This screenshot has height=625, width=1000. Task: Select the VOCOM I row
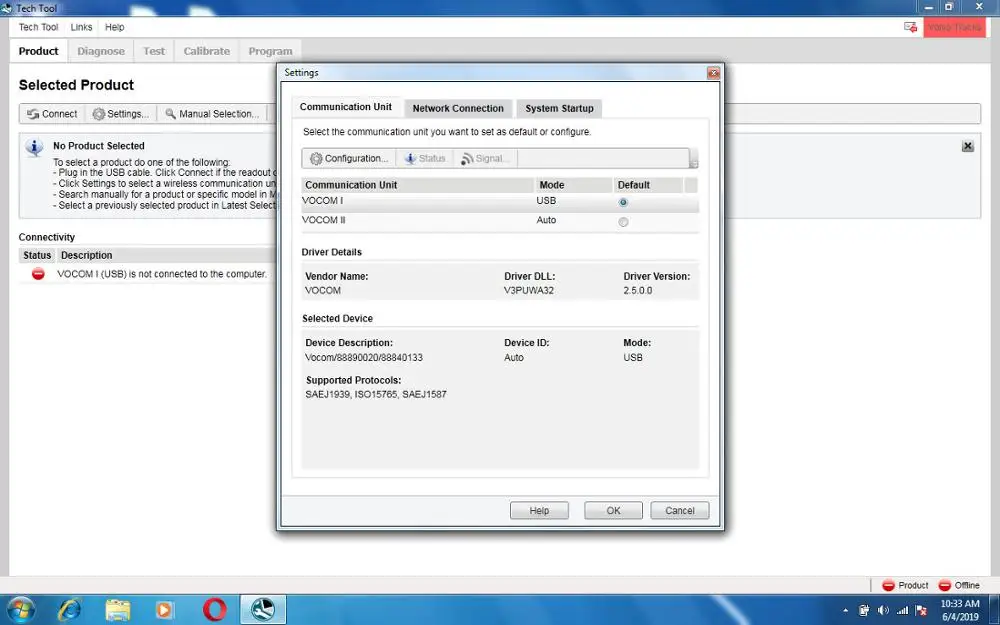(500, 202)
